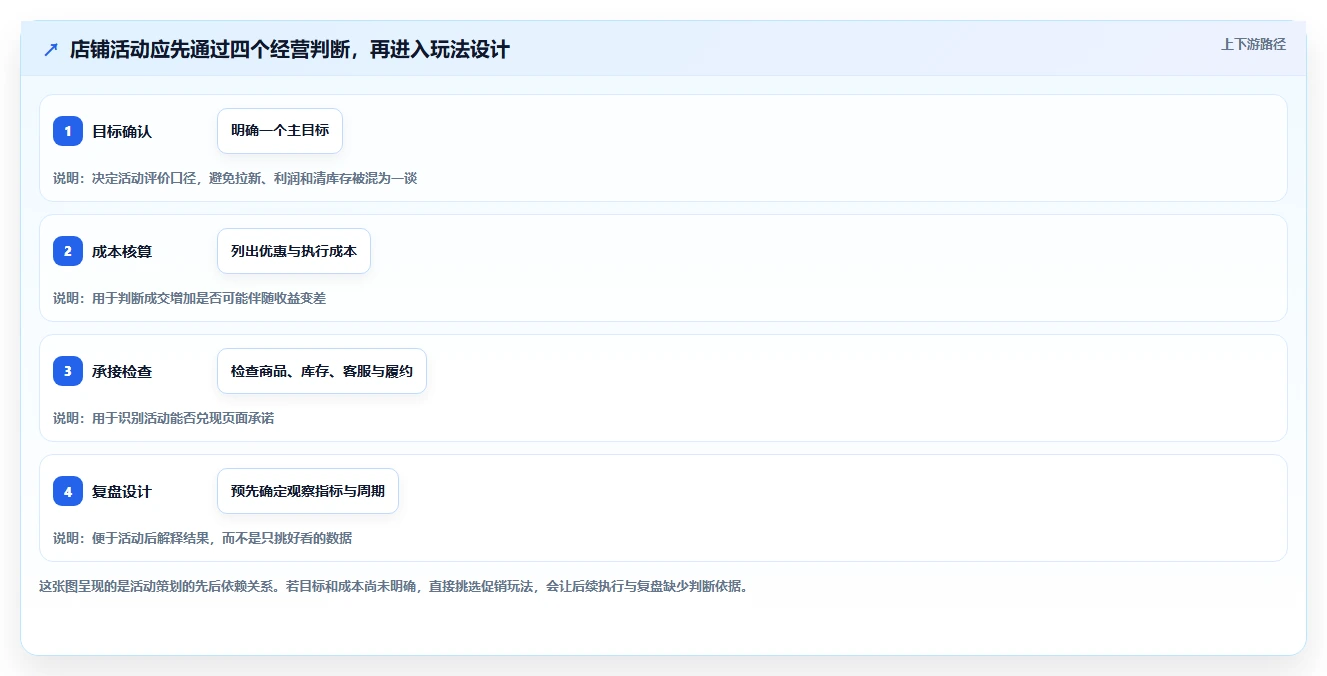Click the 上下游路径 label
This screenshot has width=1327, height=676.
pyautogui.click(x=1253, y=44)
